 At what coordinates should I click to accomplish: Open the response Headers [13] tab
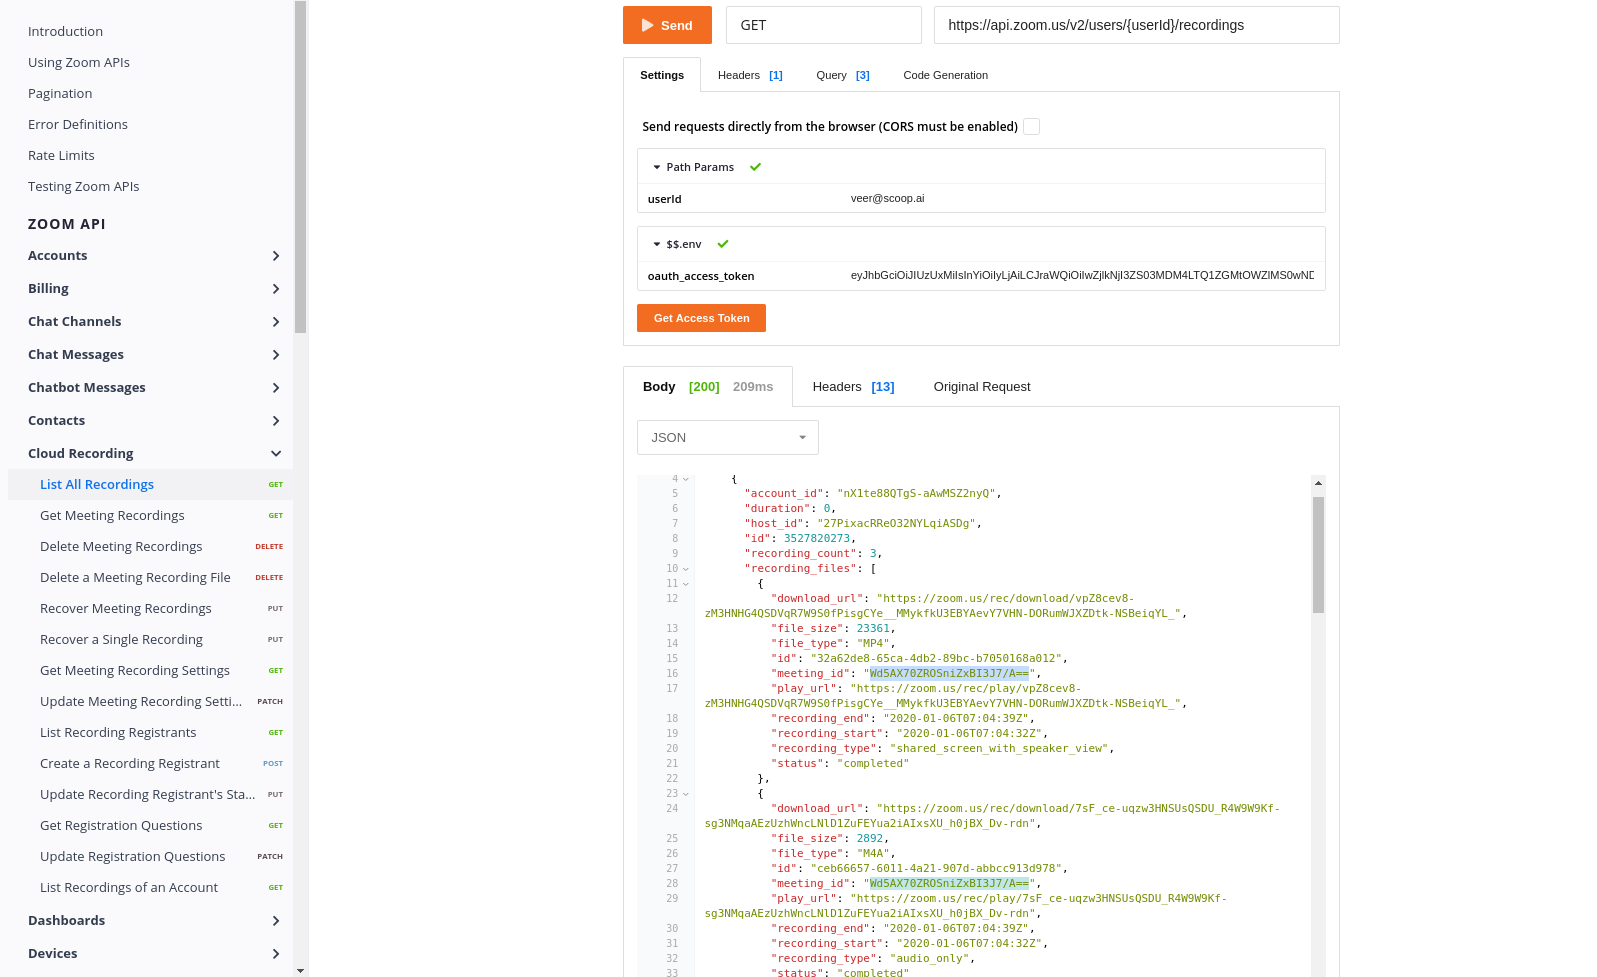(853, 387)
